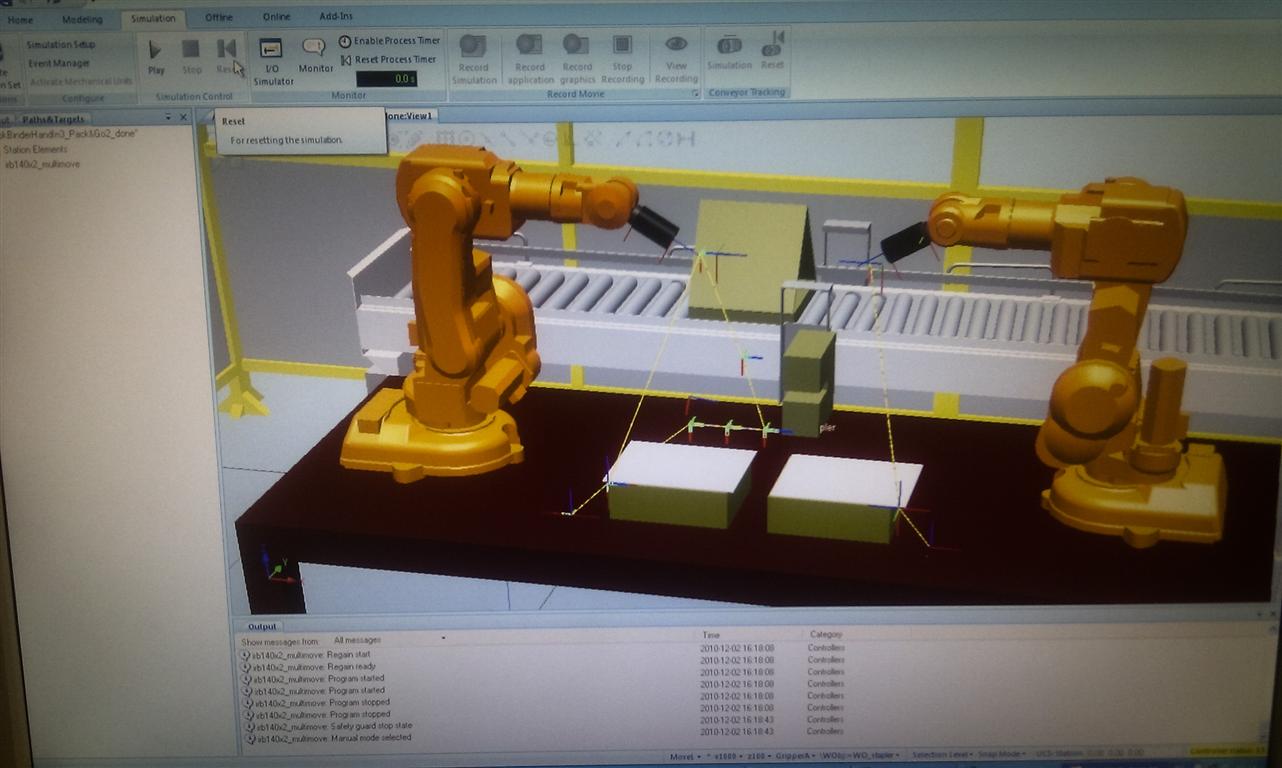The image size is (1282, 768).
Task: Open the I/O Simulator
Action: coord(271,61)
